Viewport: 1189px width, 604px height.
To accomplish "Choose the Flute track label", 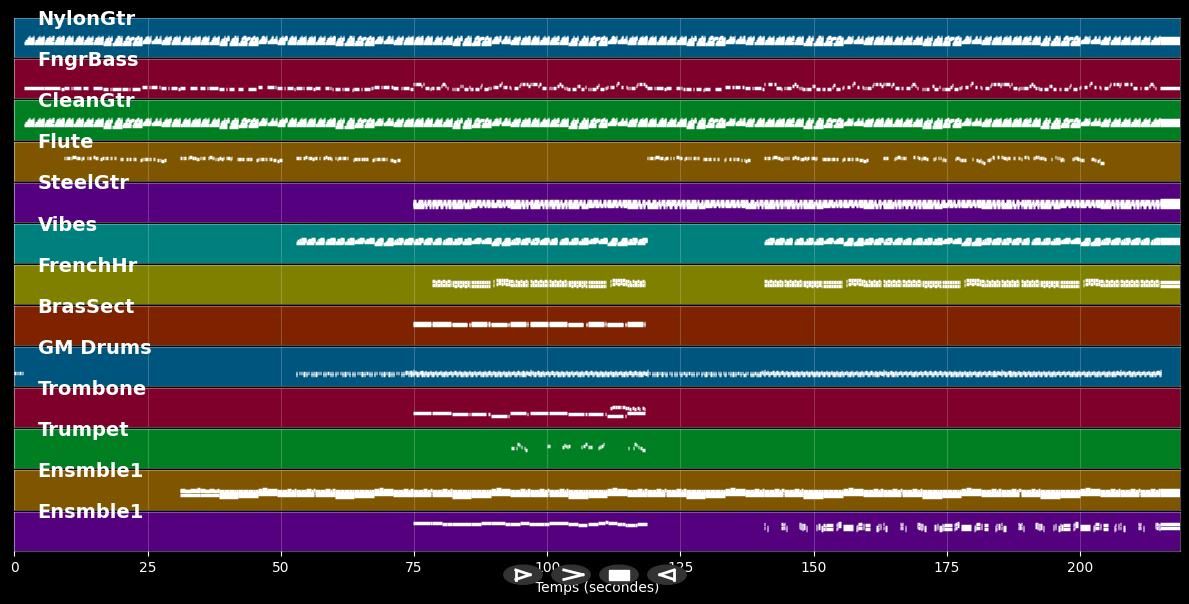I will (x=65, y=142).
